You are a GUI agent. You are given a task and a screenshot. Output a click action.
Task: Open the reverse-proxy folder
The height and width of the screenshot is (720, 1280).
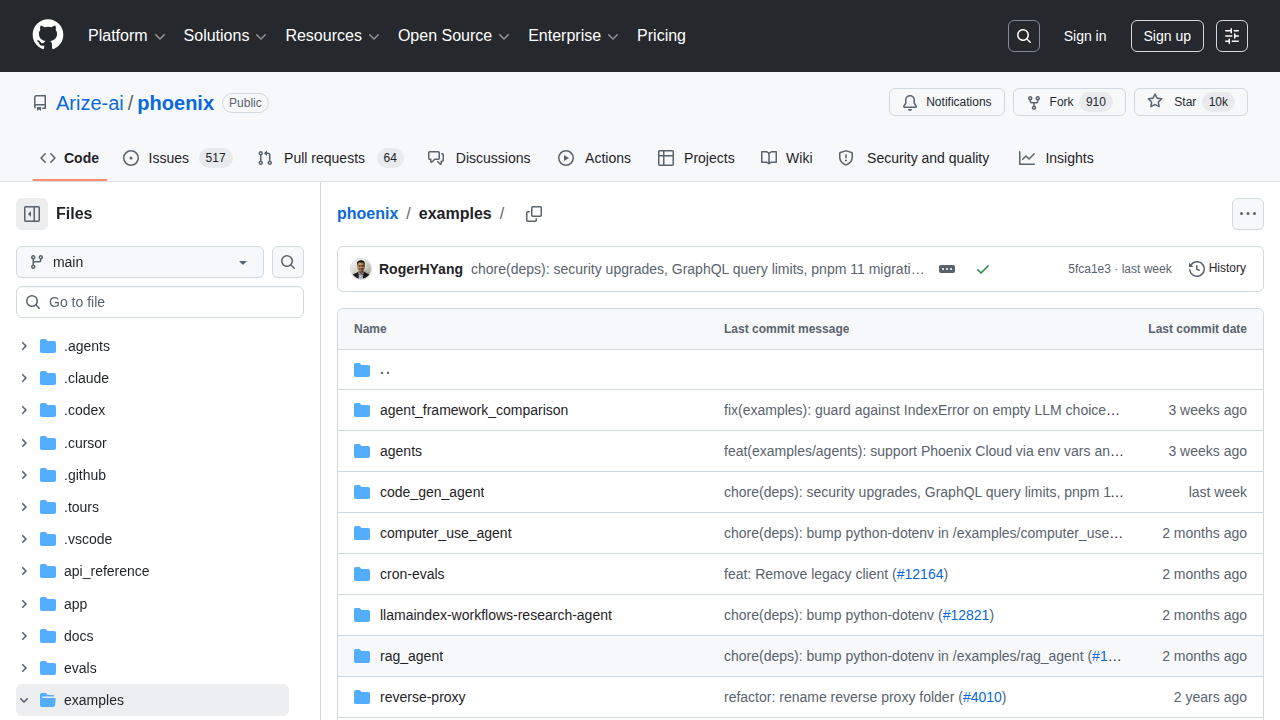point(423,697)
